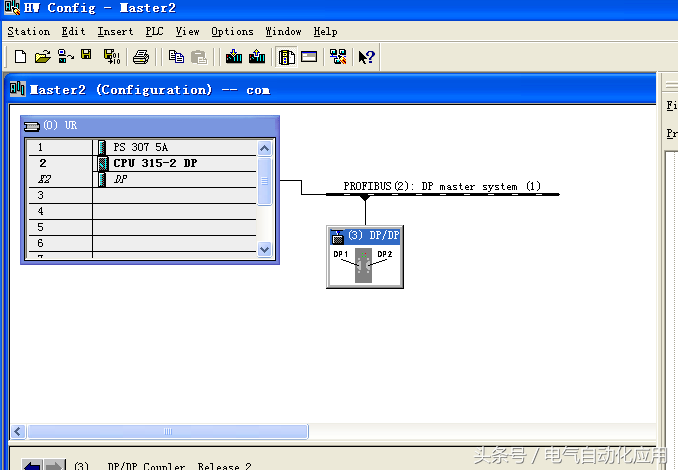
Task: Toggle the hardware Catalog view icon
Action: coord(287,57)
